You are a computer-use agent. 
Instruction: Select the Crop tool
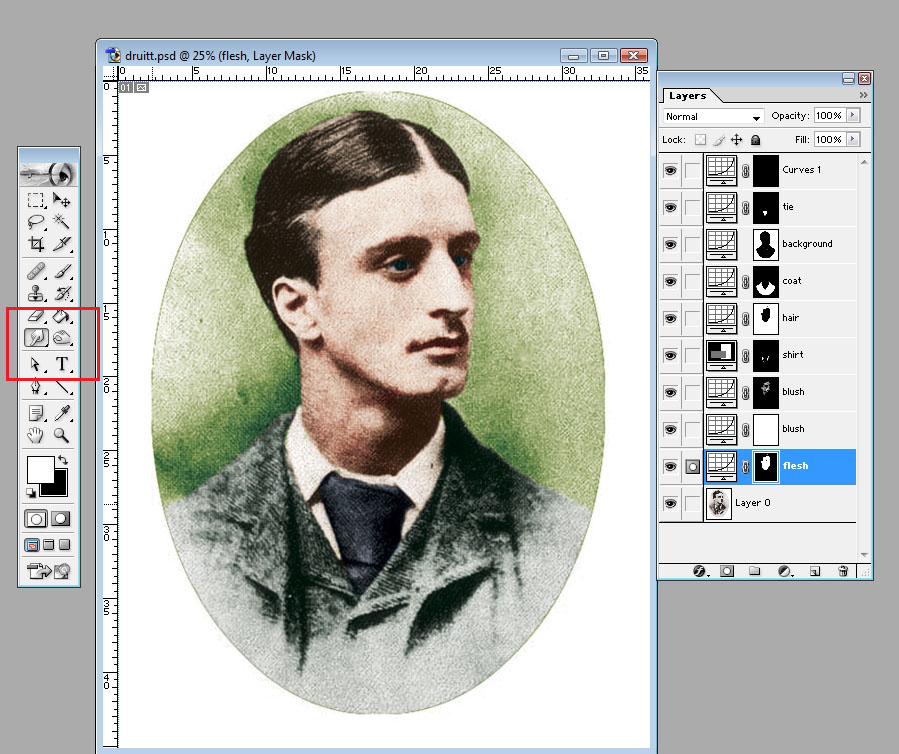pyautogui.click(x=36, y=244)
